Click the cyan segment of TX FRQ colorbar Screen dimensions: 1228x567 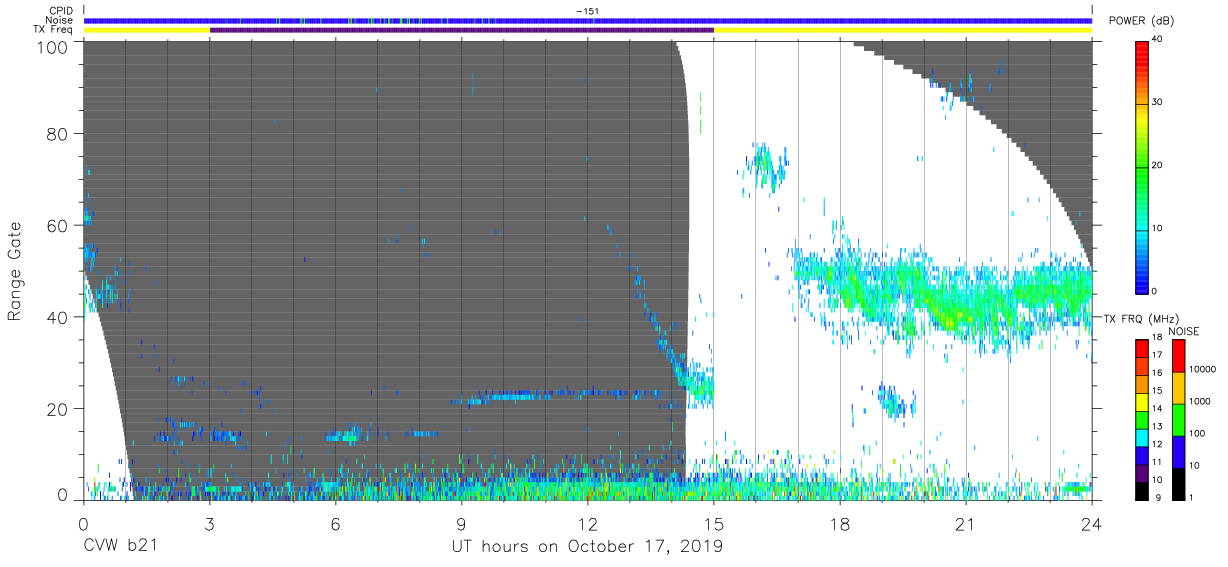tap(1141, 436)
